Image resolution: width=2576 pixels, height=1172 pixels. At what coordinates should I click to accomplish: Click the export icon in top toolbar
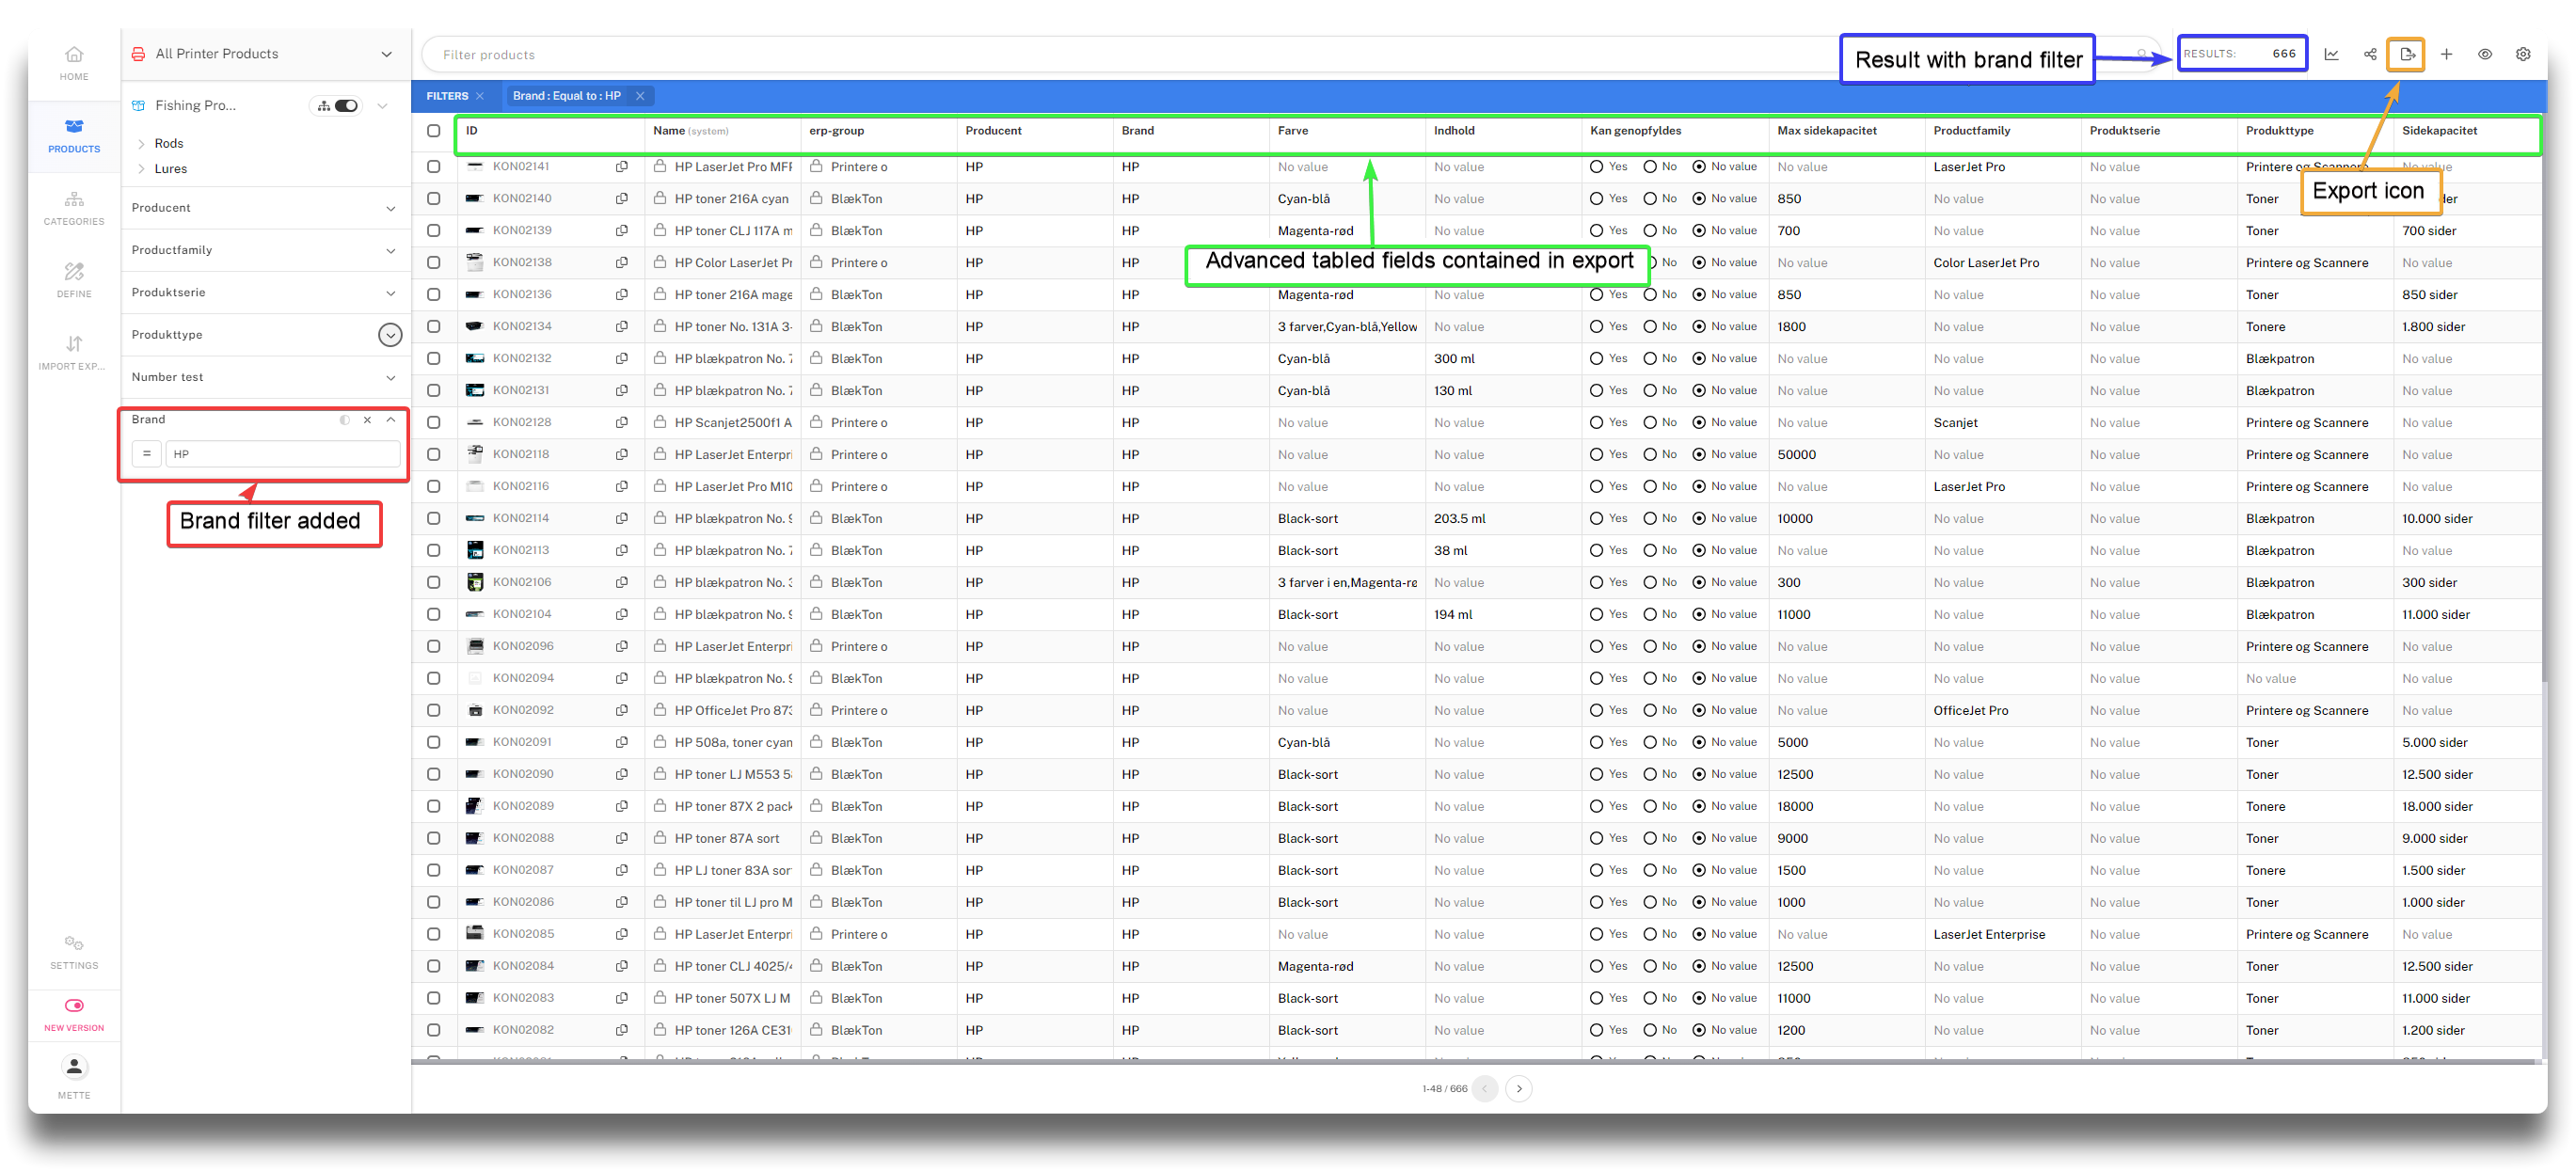[x=2406, y=55]
